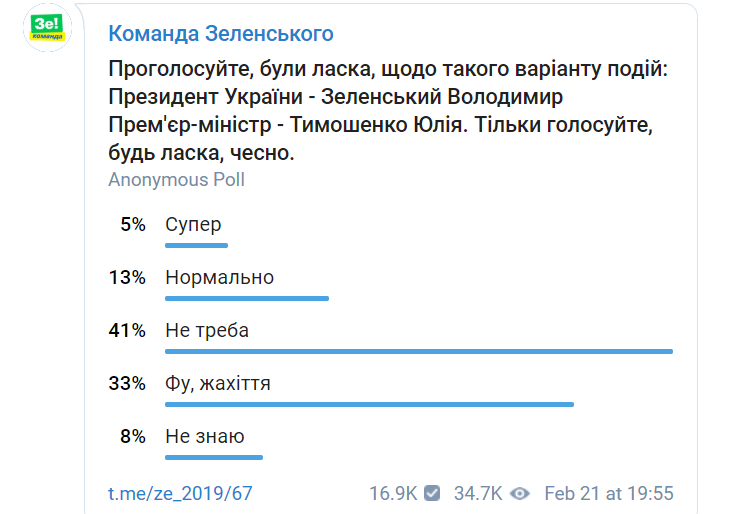Viewport: 742px width, 514px height.
Task: Click the views eye icon near 34.7K
Action: (520, 494)
